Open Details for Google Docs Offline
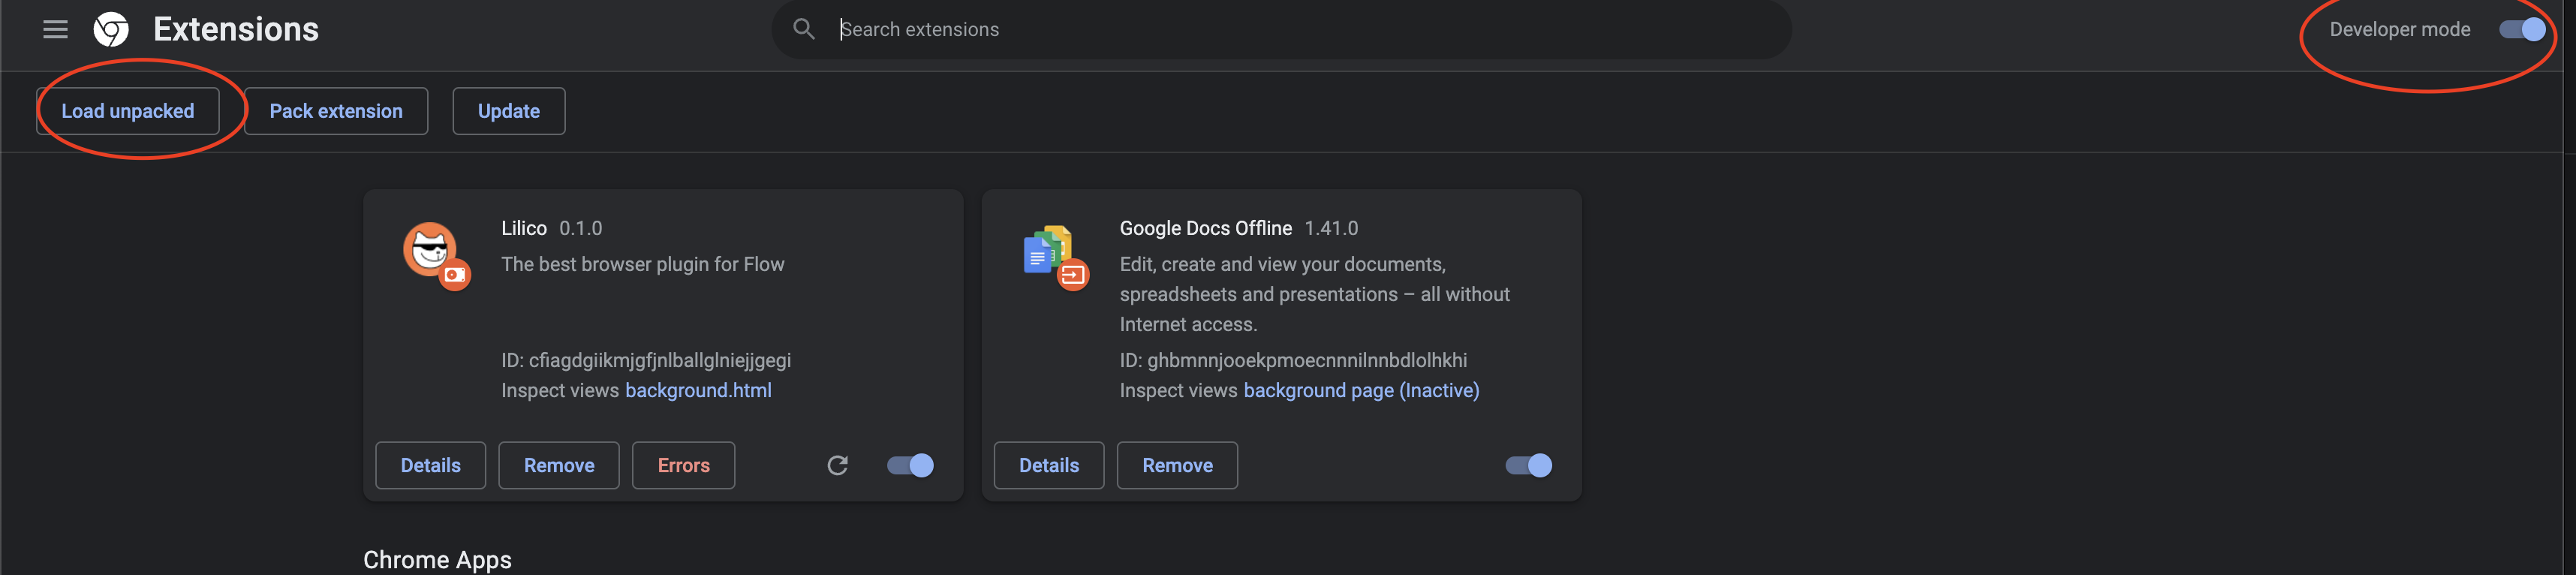The width and height of the screenshot is (2576, 575). click(x=1049, y=465)
